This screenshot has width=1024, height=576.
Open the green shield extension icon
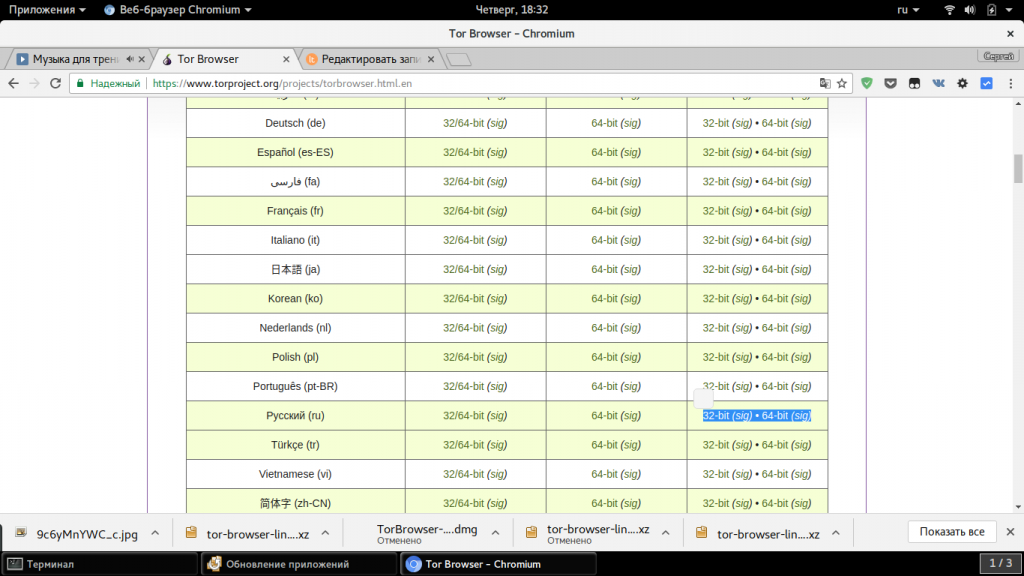point(867,84)
